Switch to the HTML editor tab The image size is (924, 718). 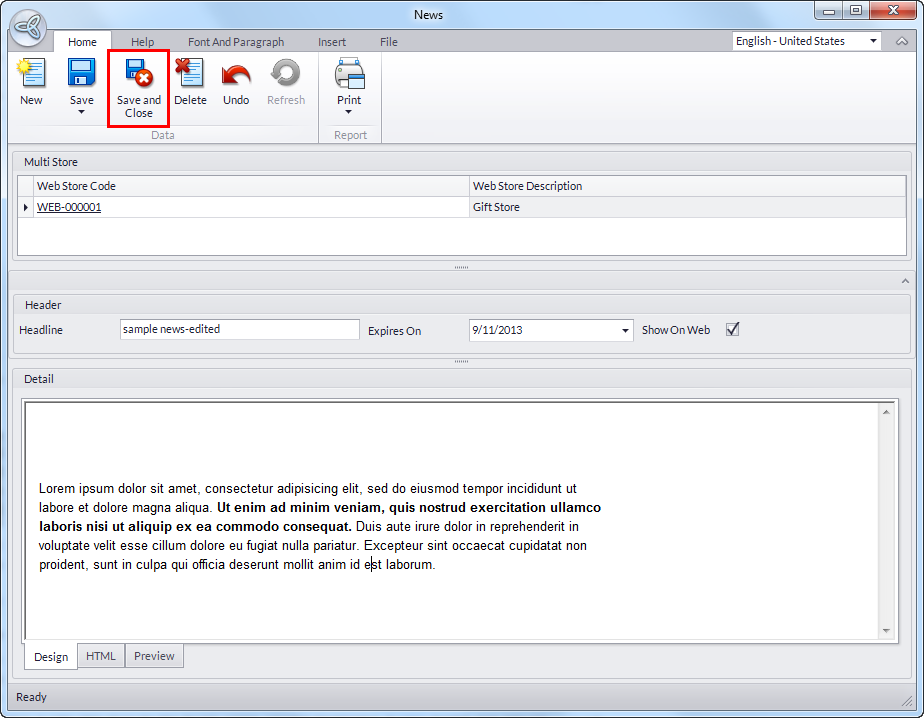[101, 656]
